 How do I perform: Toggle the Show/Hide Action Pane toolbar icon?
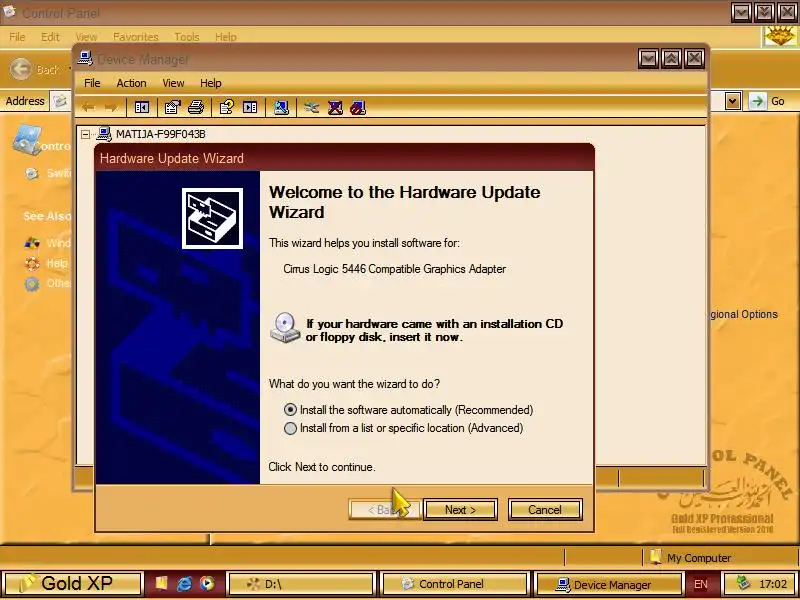coord(250,107)
